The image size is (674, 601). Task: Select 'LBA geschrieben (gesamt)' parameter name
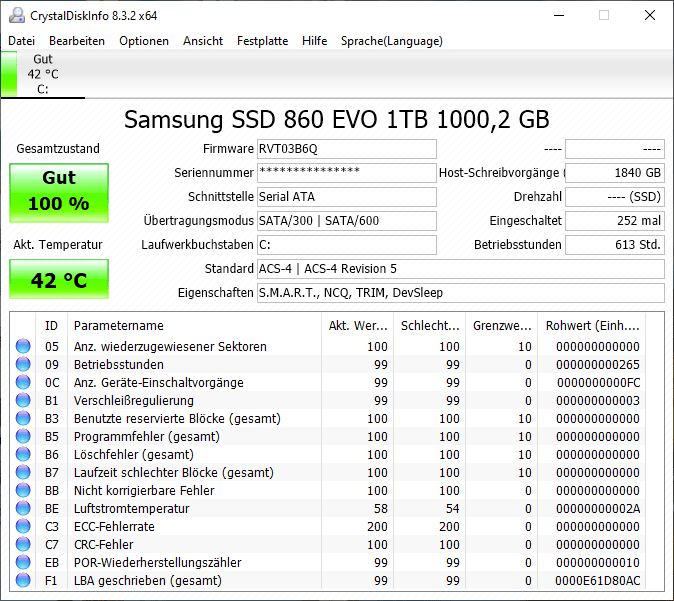[x=148, y=581]
